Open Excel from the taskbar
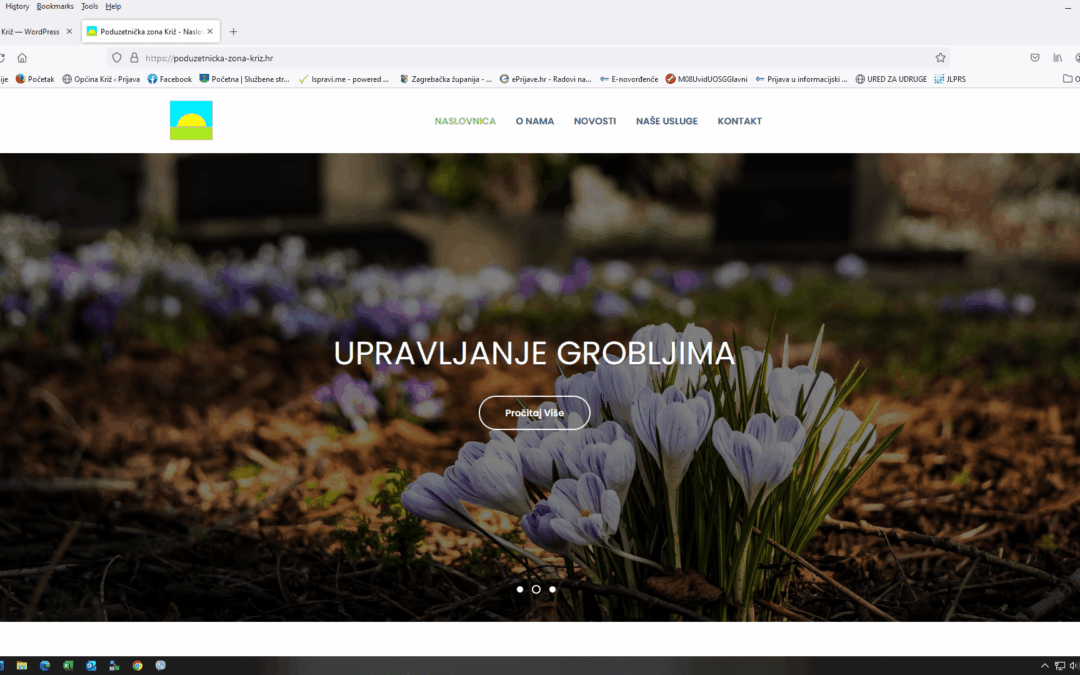Viewport: 1080px width, 675px height. coord(68,665)
